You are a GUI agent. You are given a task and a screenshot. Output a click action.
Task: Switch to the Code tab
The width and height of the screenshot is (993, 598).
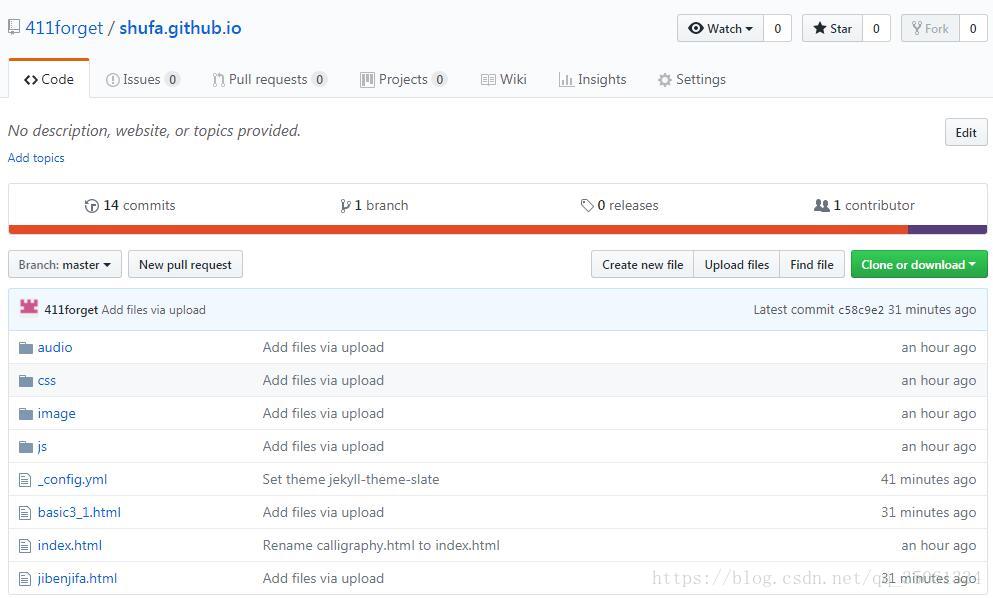click(49, 79)
